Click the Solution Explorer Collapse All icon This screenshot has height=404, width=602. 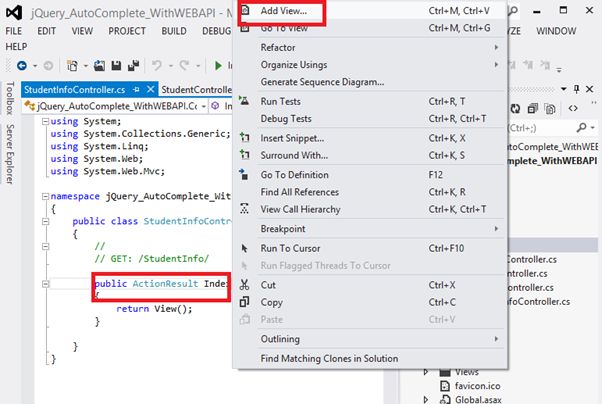click(533, 109)
